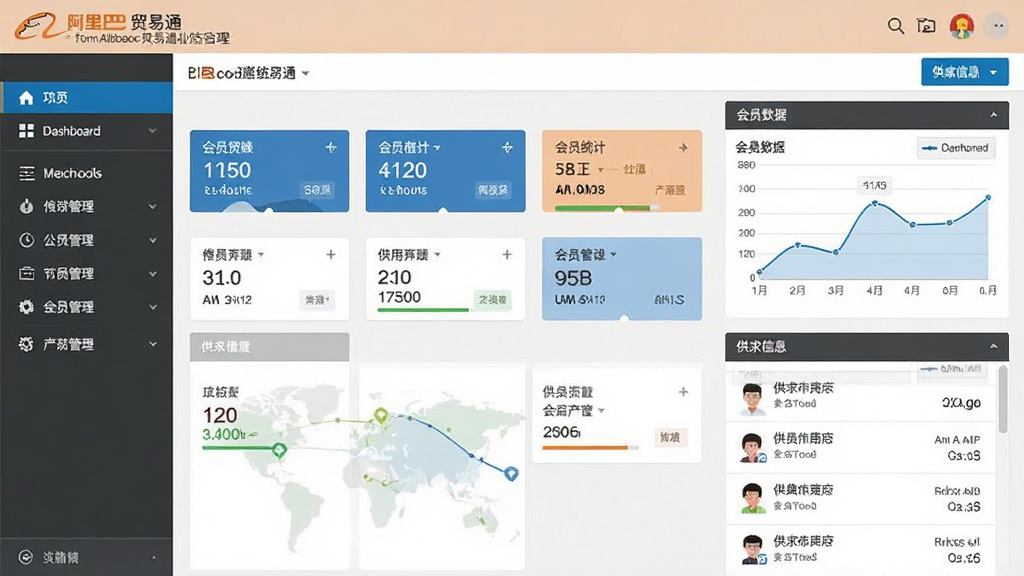Open dropdown on the 210 card title
Image resolution: width=1024 pixels, height=576 pixels.
pos(438,255)
